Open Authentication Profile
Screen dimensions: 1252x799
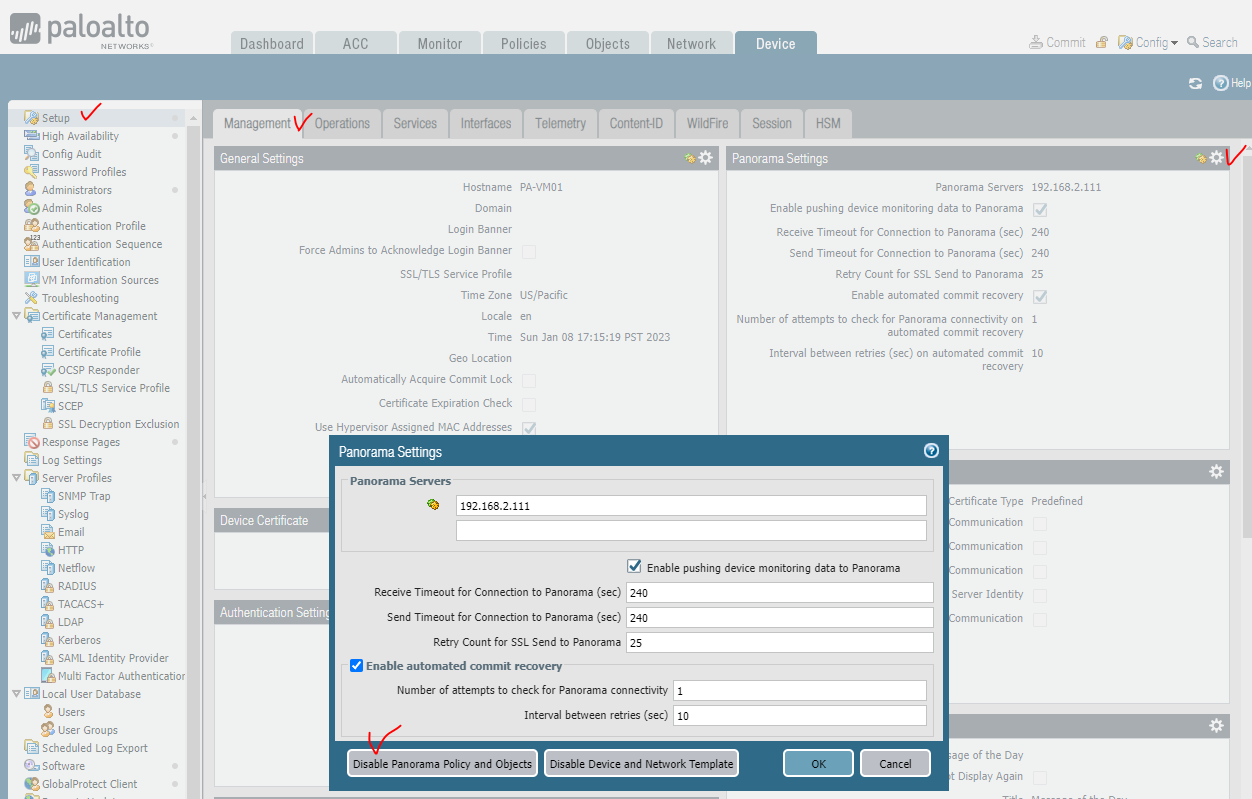click(x=93, y=226)
